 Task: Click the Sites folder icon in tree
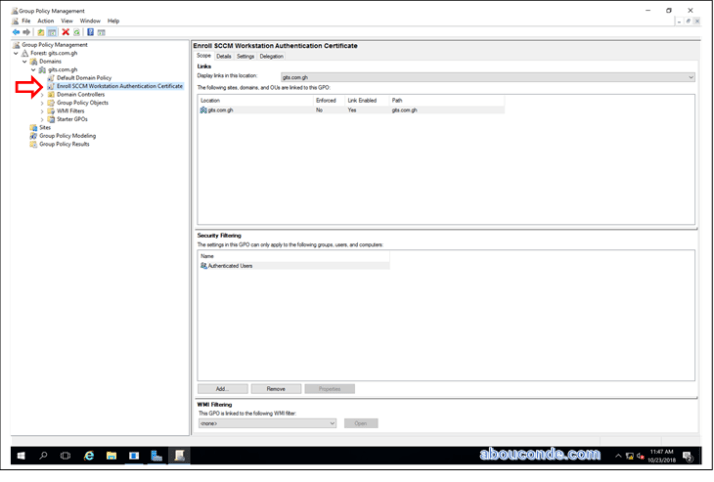pos(34,127)
